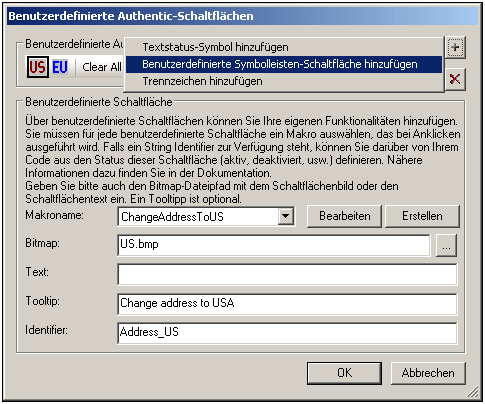This screenshot has height=404, width=485.
Task: Focus the Identifier field with Address_US
Action: coord(287,333)
